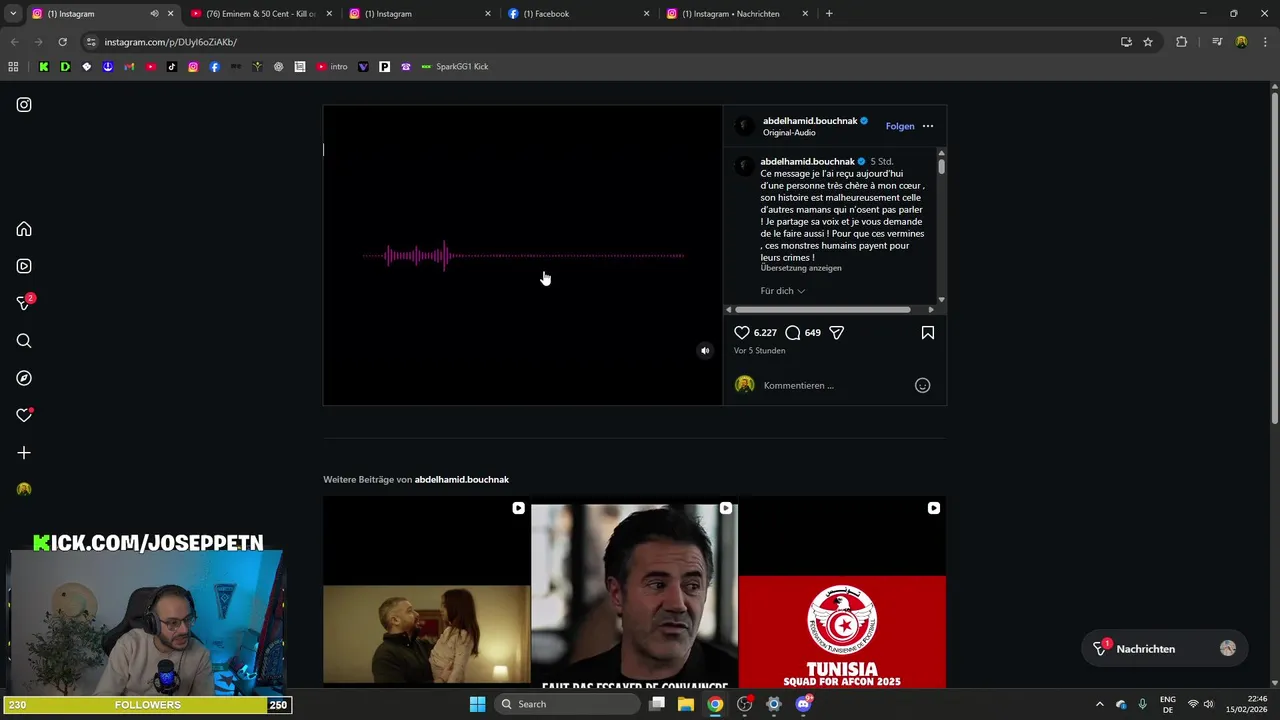View site information icon in address bar
Image resolution: width=1280 pixels, height=720 pixels.
click(x=91, y=42)
